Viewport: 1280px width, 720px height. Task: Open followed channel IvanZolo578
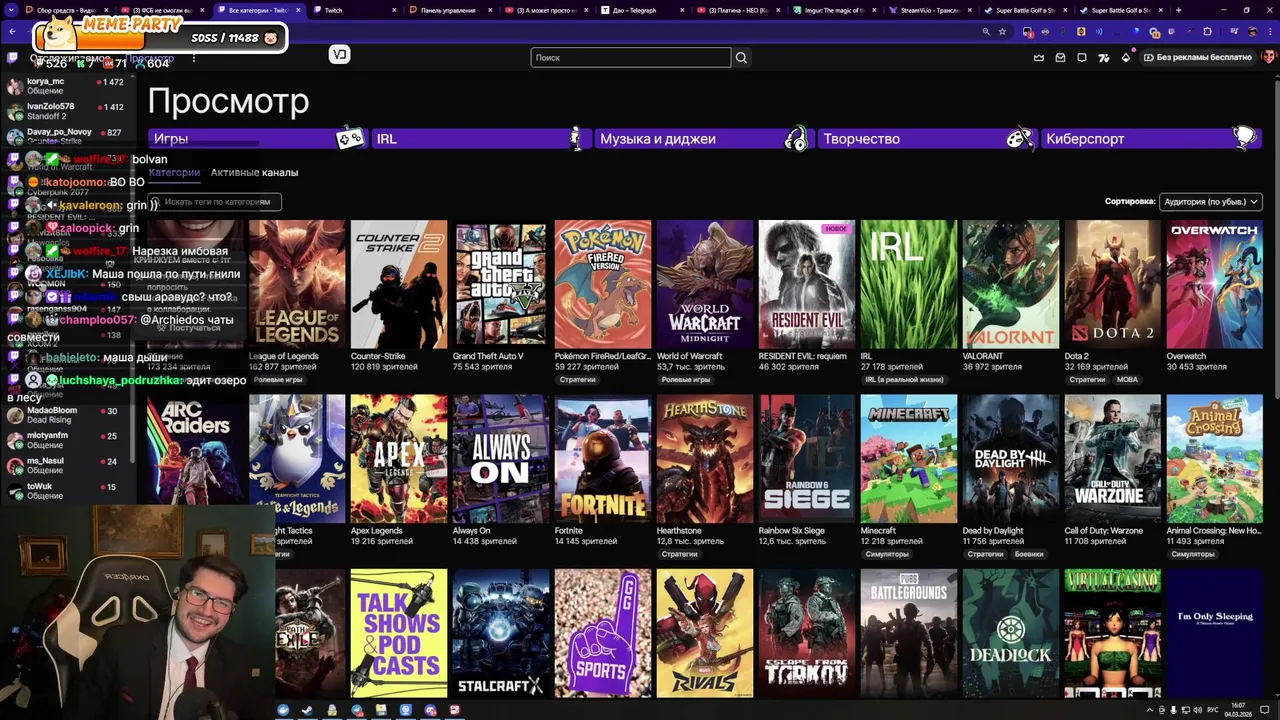[68, 111]
